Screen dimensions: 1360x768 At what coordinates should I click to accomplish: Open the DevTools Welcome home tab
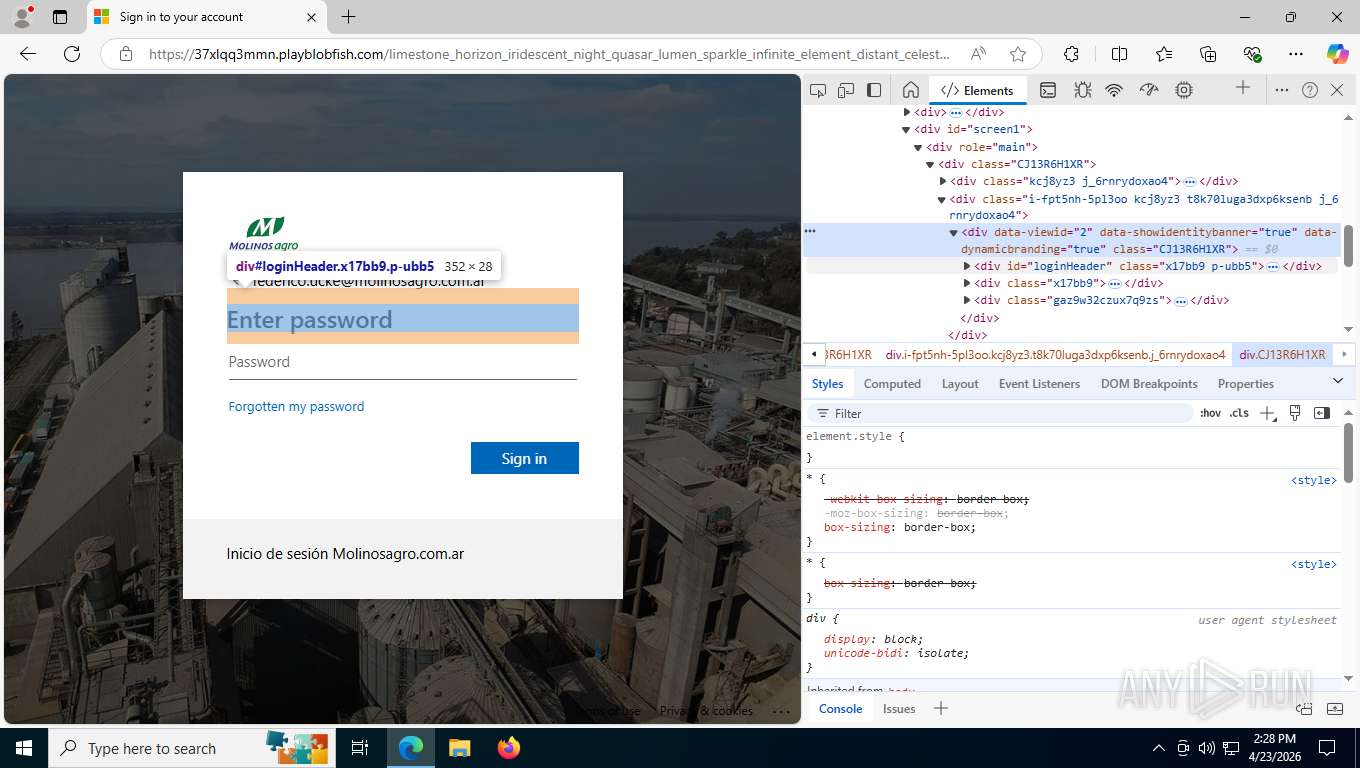910,90
